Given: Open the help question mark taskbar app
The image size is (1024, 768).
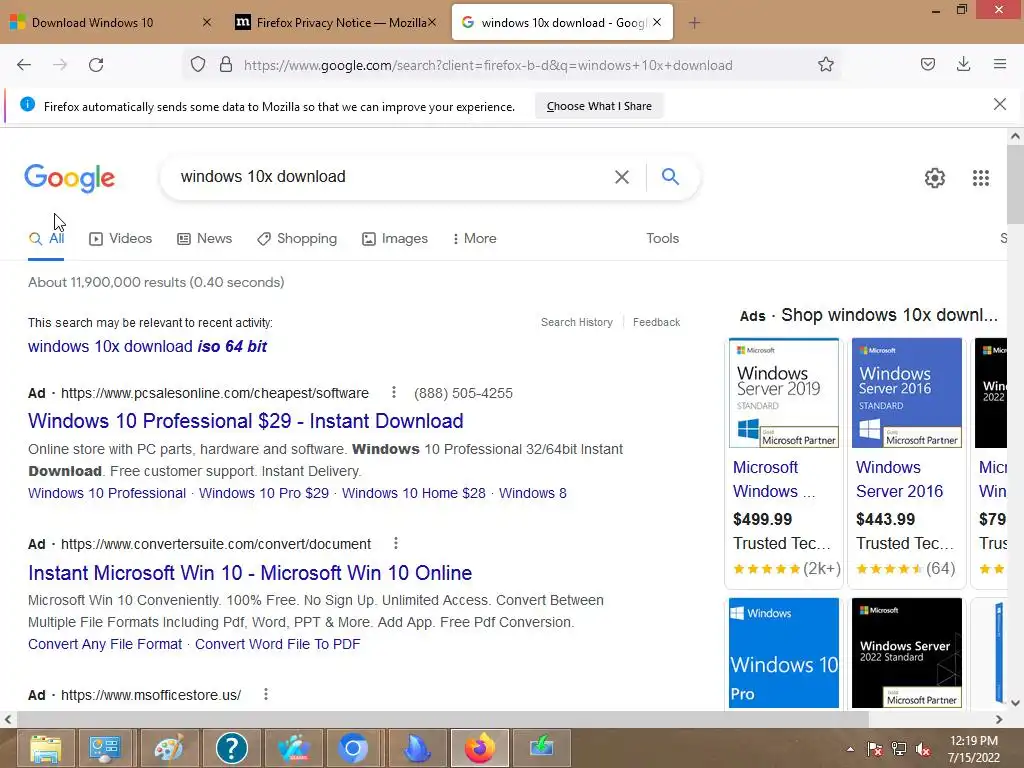Looking at the screenshot, I should pos(231,748).
